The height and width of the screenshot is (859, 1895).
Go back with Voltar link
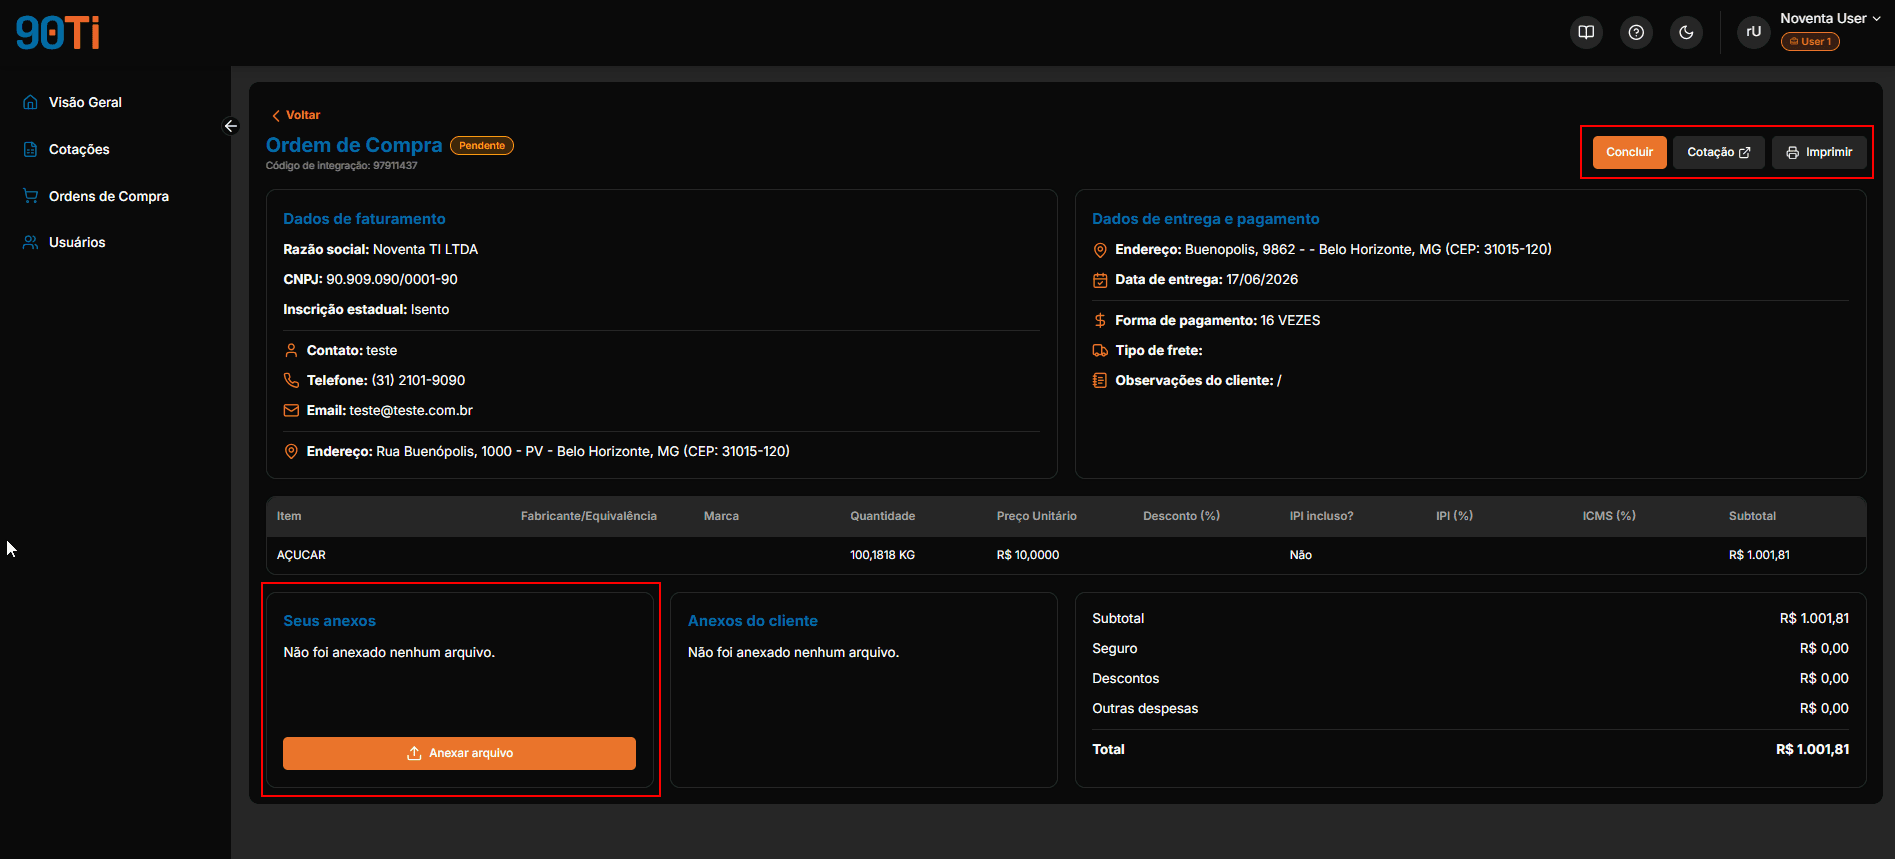click(x=296, y=115)
